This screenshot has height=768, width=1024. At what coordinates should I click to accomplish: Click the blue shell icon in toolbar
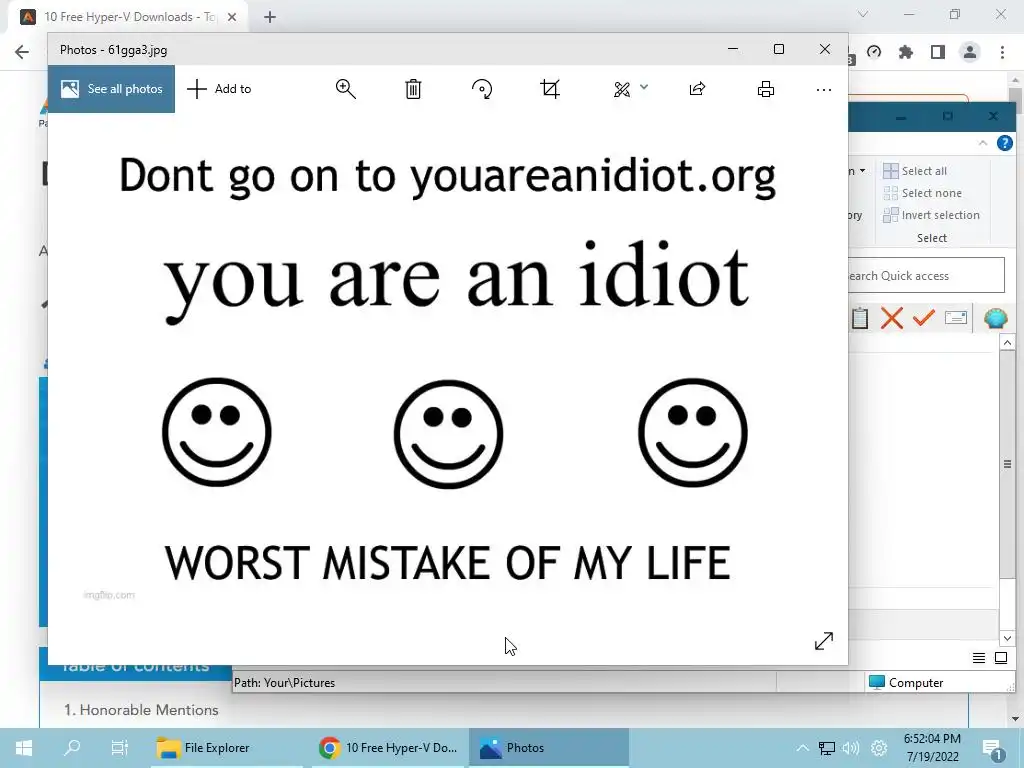coord(995,319)
